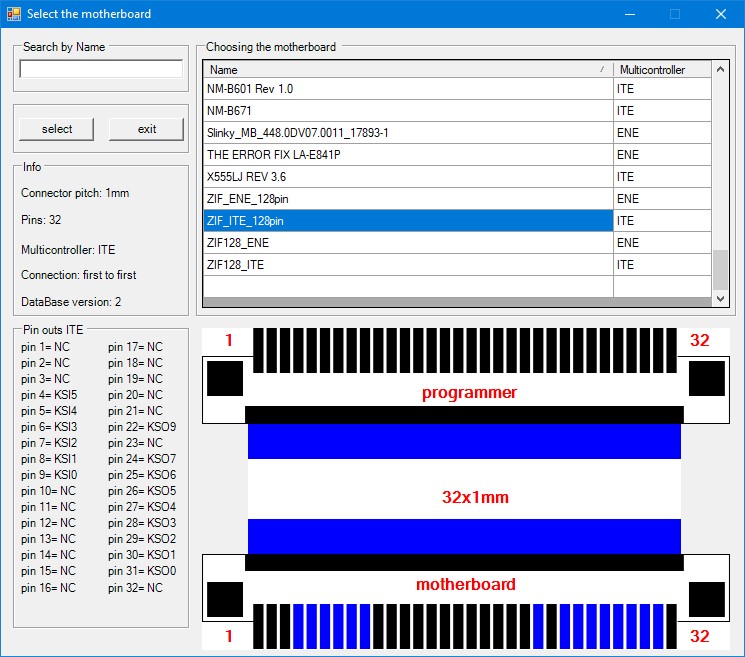
Task: Click the select button
Action: [x=57, y=129]
